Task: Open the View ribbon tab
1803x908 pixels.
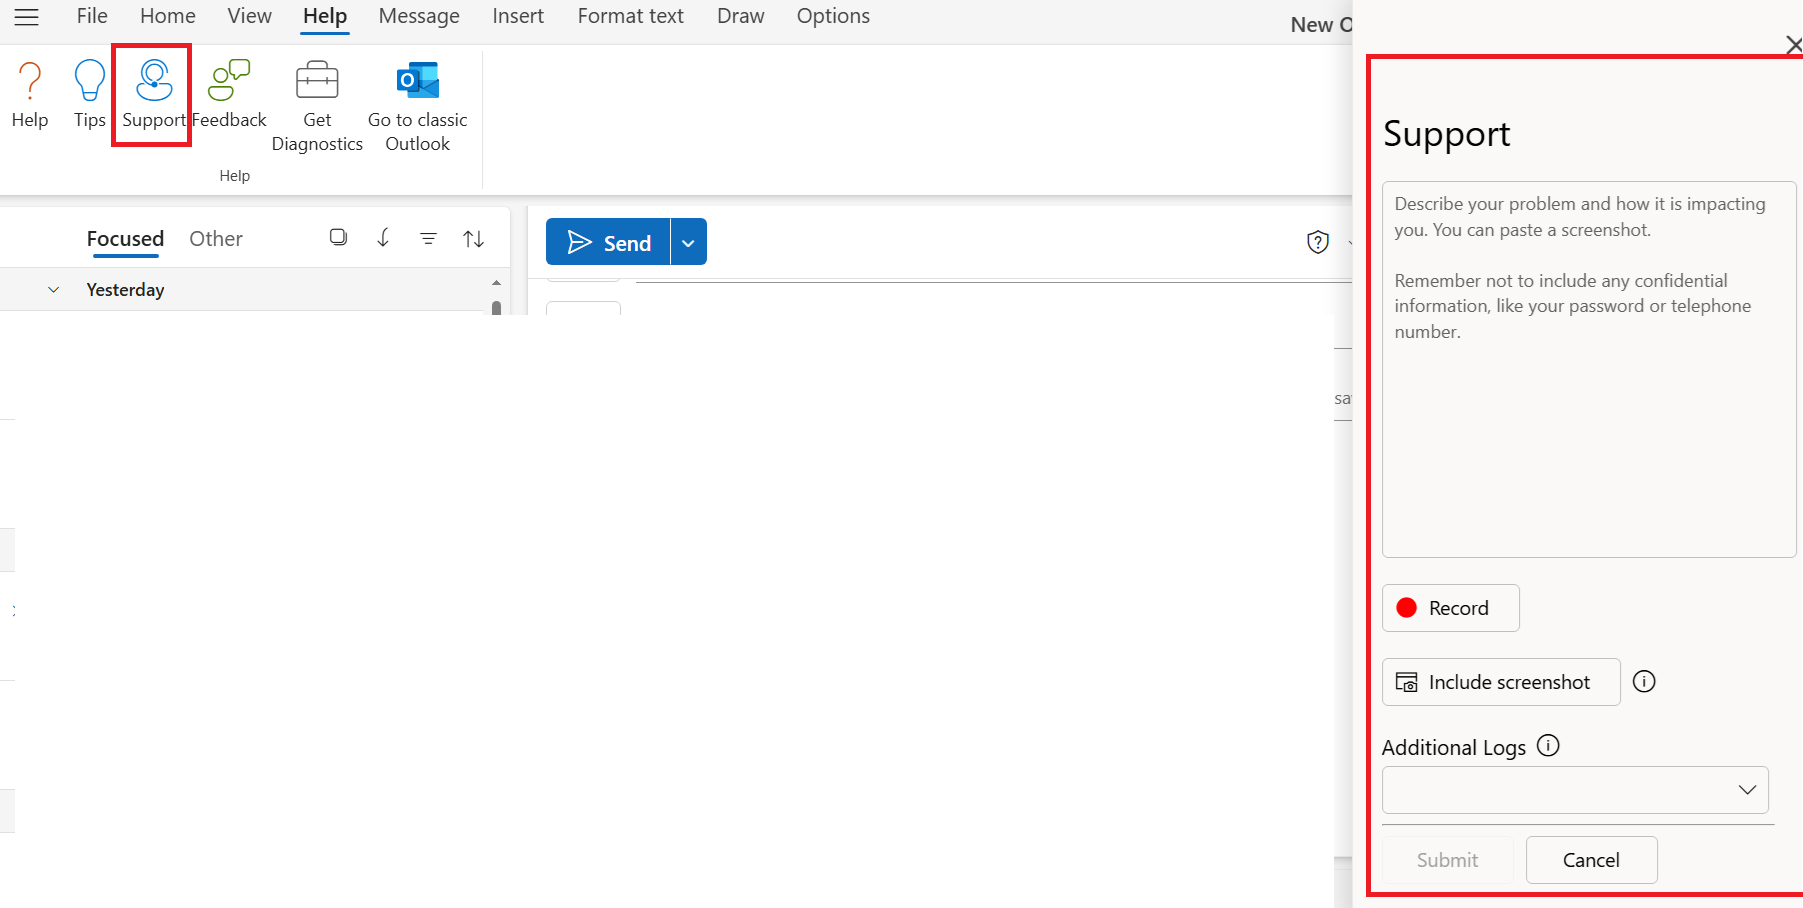Action: 249,16
